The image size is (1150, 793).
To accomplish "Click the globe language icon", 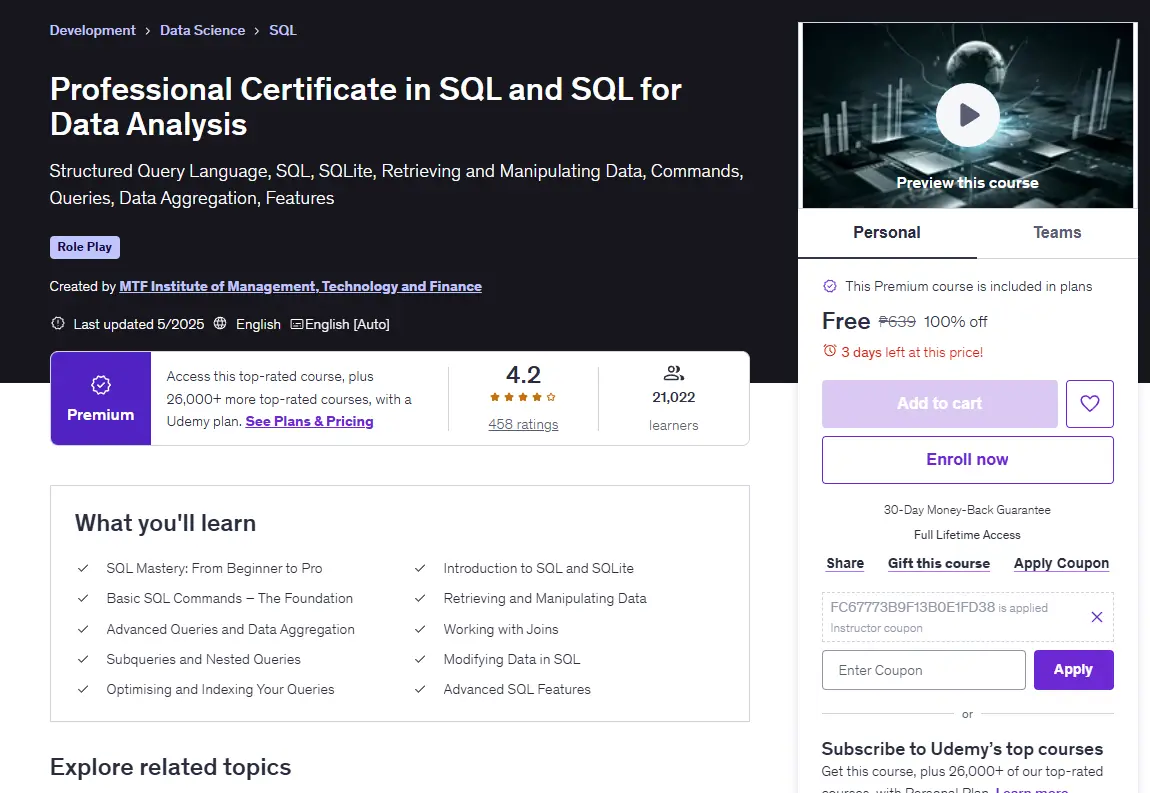I will [x=220, y=324].
